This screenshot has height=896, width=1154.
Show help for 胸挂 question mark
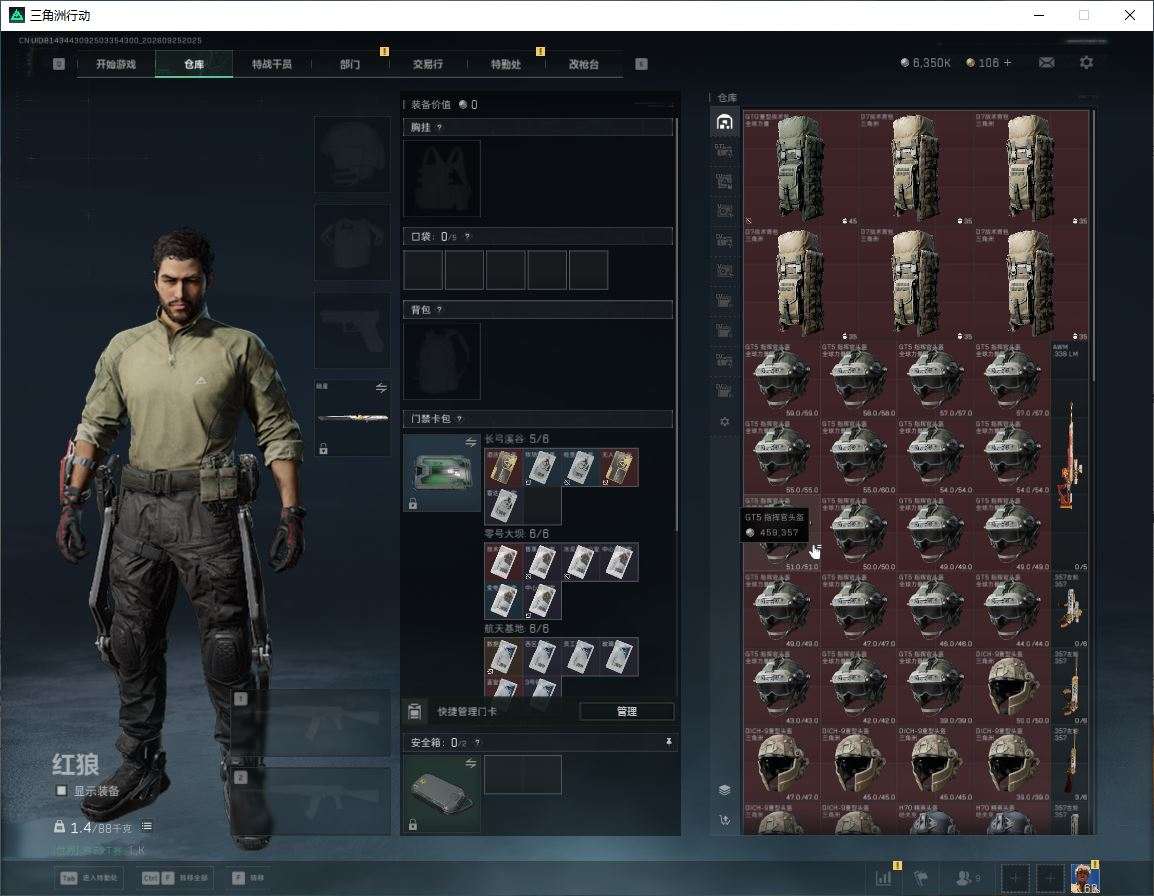439,127
